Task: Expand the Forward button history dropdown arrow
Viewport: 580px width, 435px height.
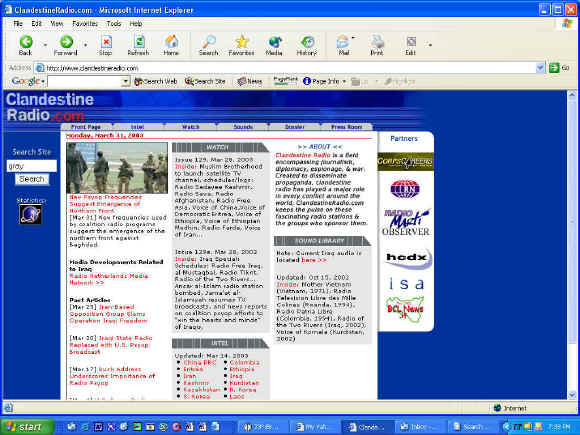Action: (85, 45)
